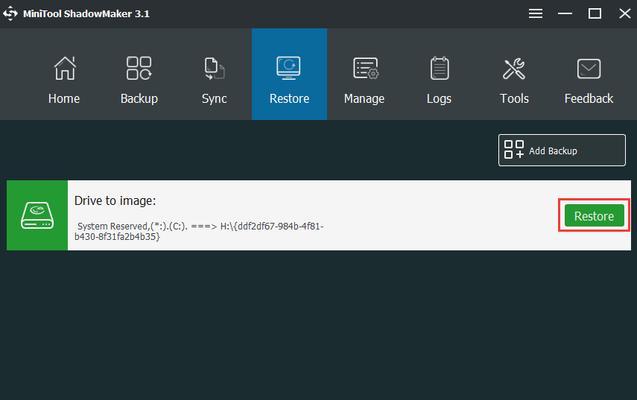
Task: Open the Tools wrench icon
Action: coord(514,68)
